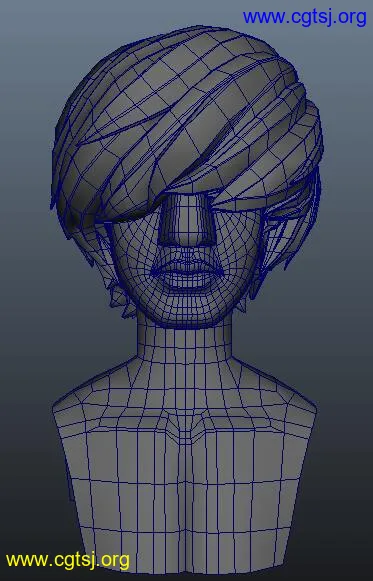Open the blue www.cgtsj.org watermark link

coord(304,18)
